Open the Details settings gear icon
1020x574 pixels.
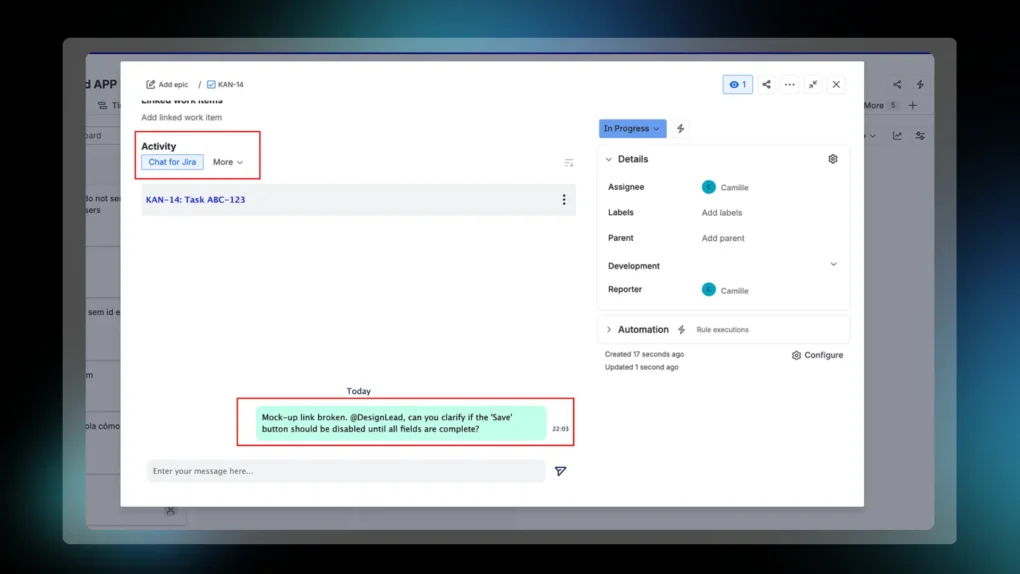(833, 159)
